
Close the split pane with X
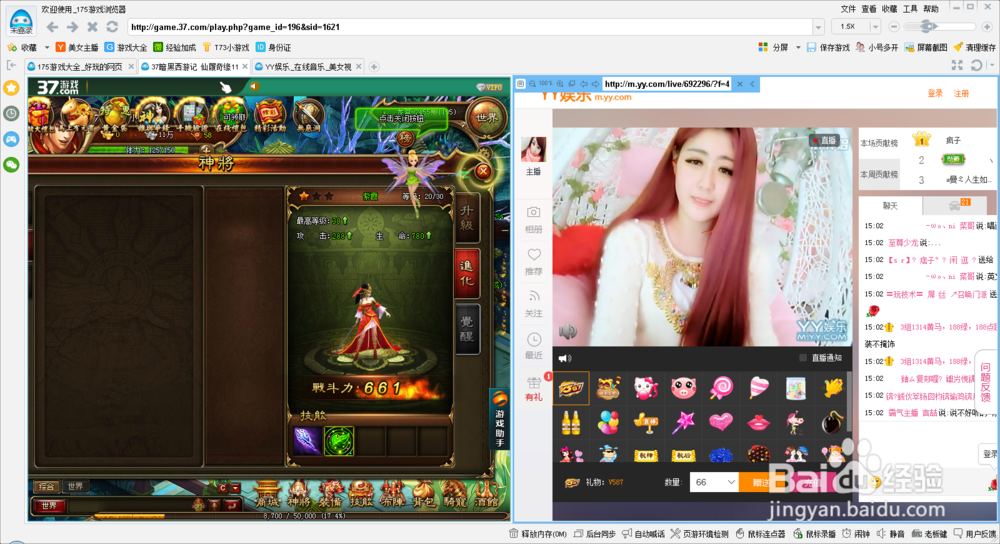(740, 84)
